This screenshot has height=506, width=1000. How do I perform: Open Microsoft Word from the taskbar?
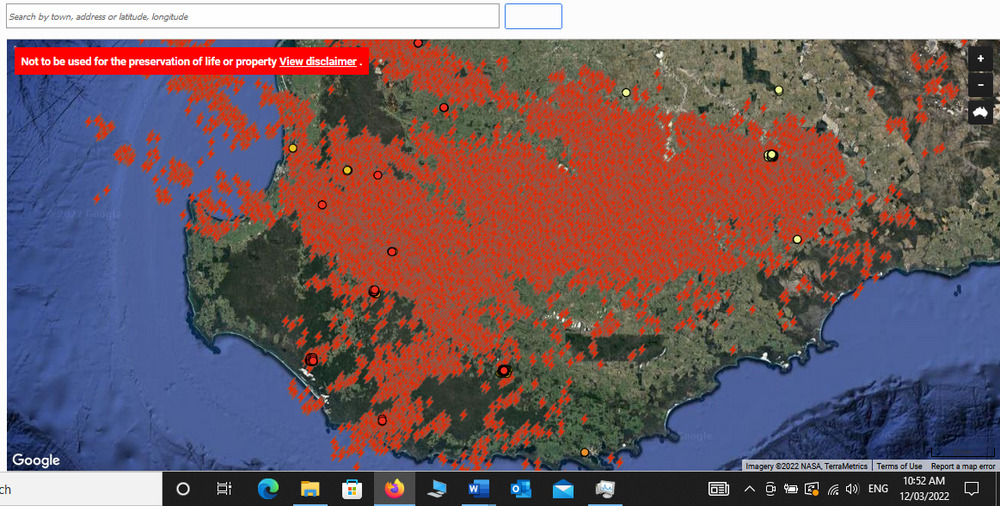[478, 489]
